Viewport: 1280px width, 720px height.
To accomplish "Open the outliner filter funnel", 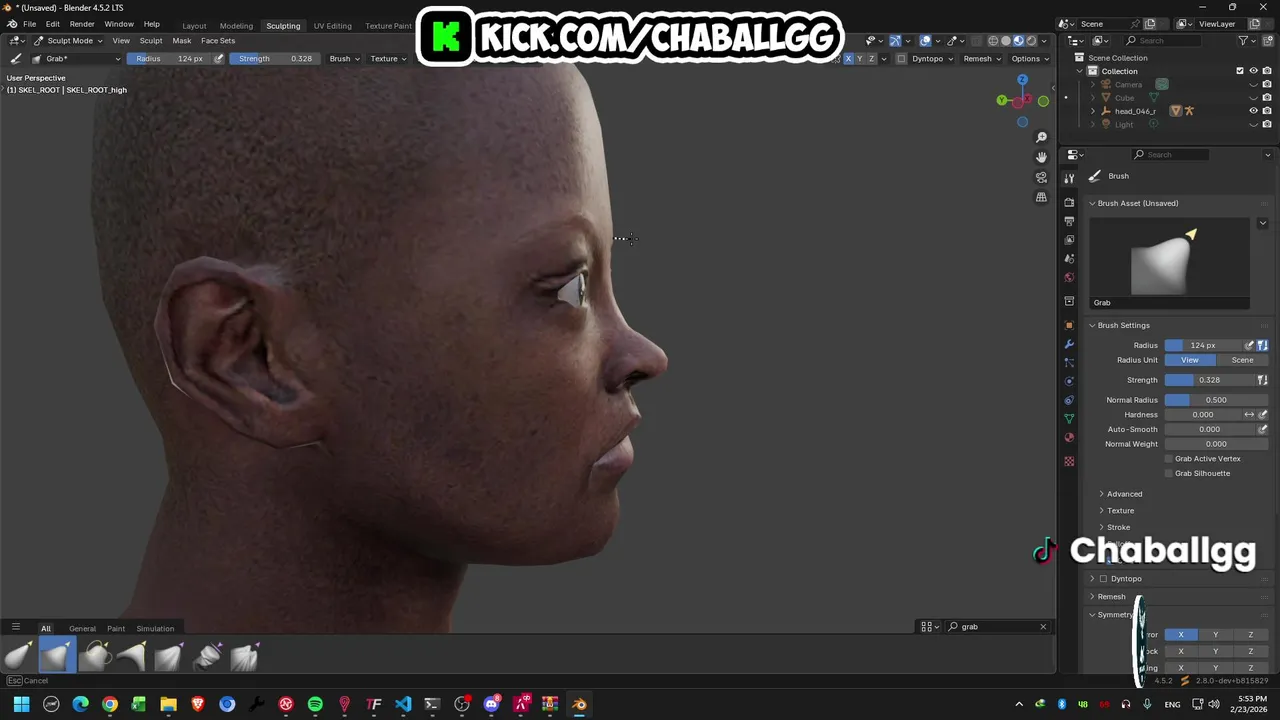I will coord(1244,41).
